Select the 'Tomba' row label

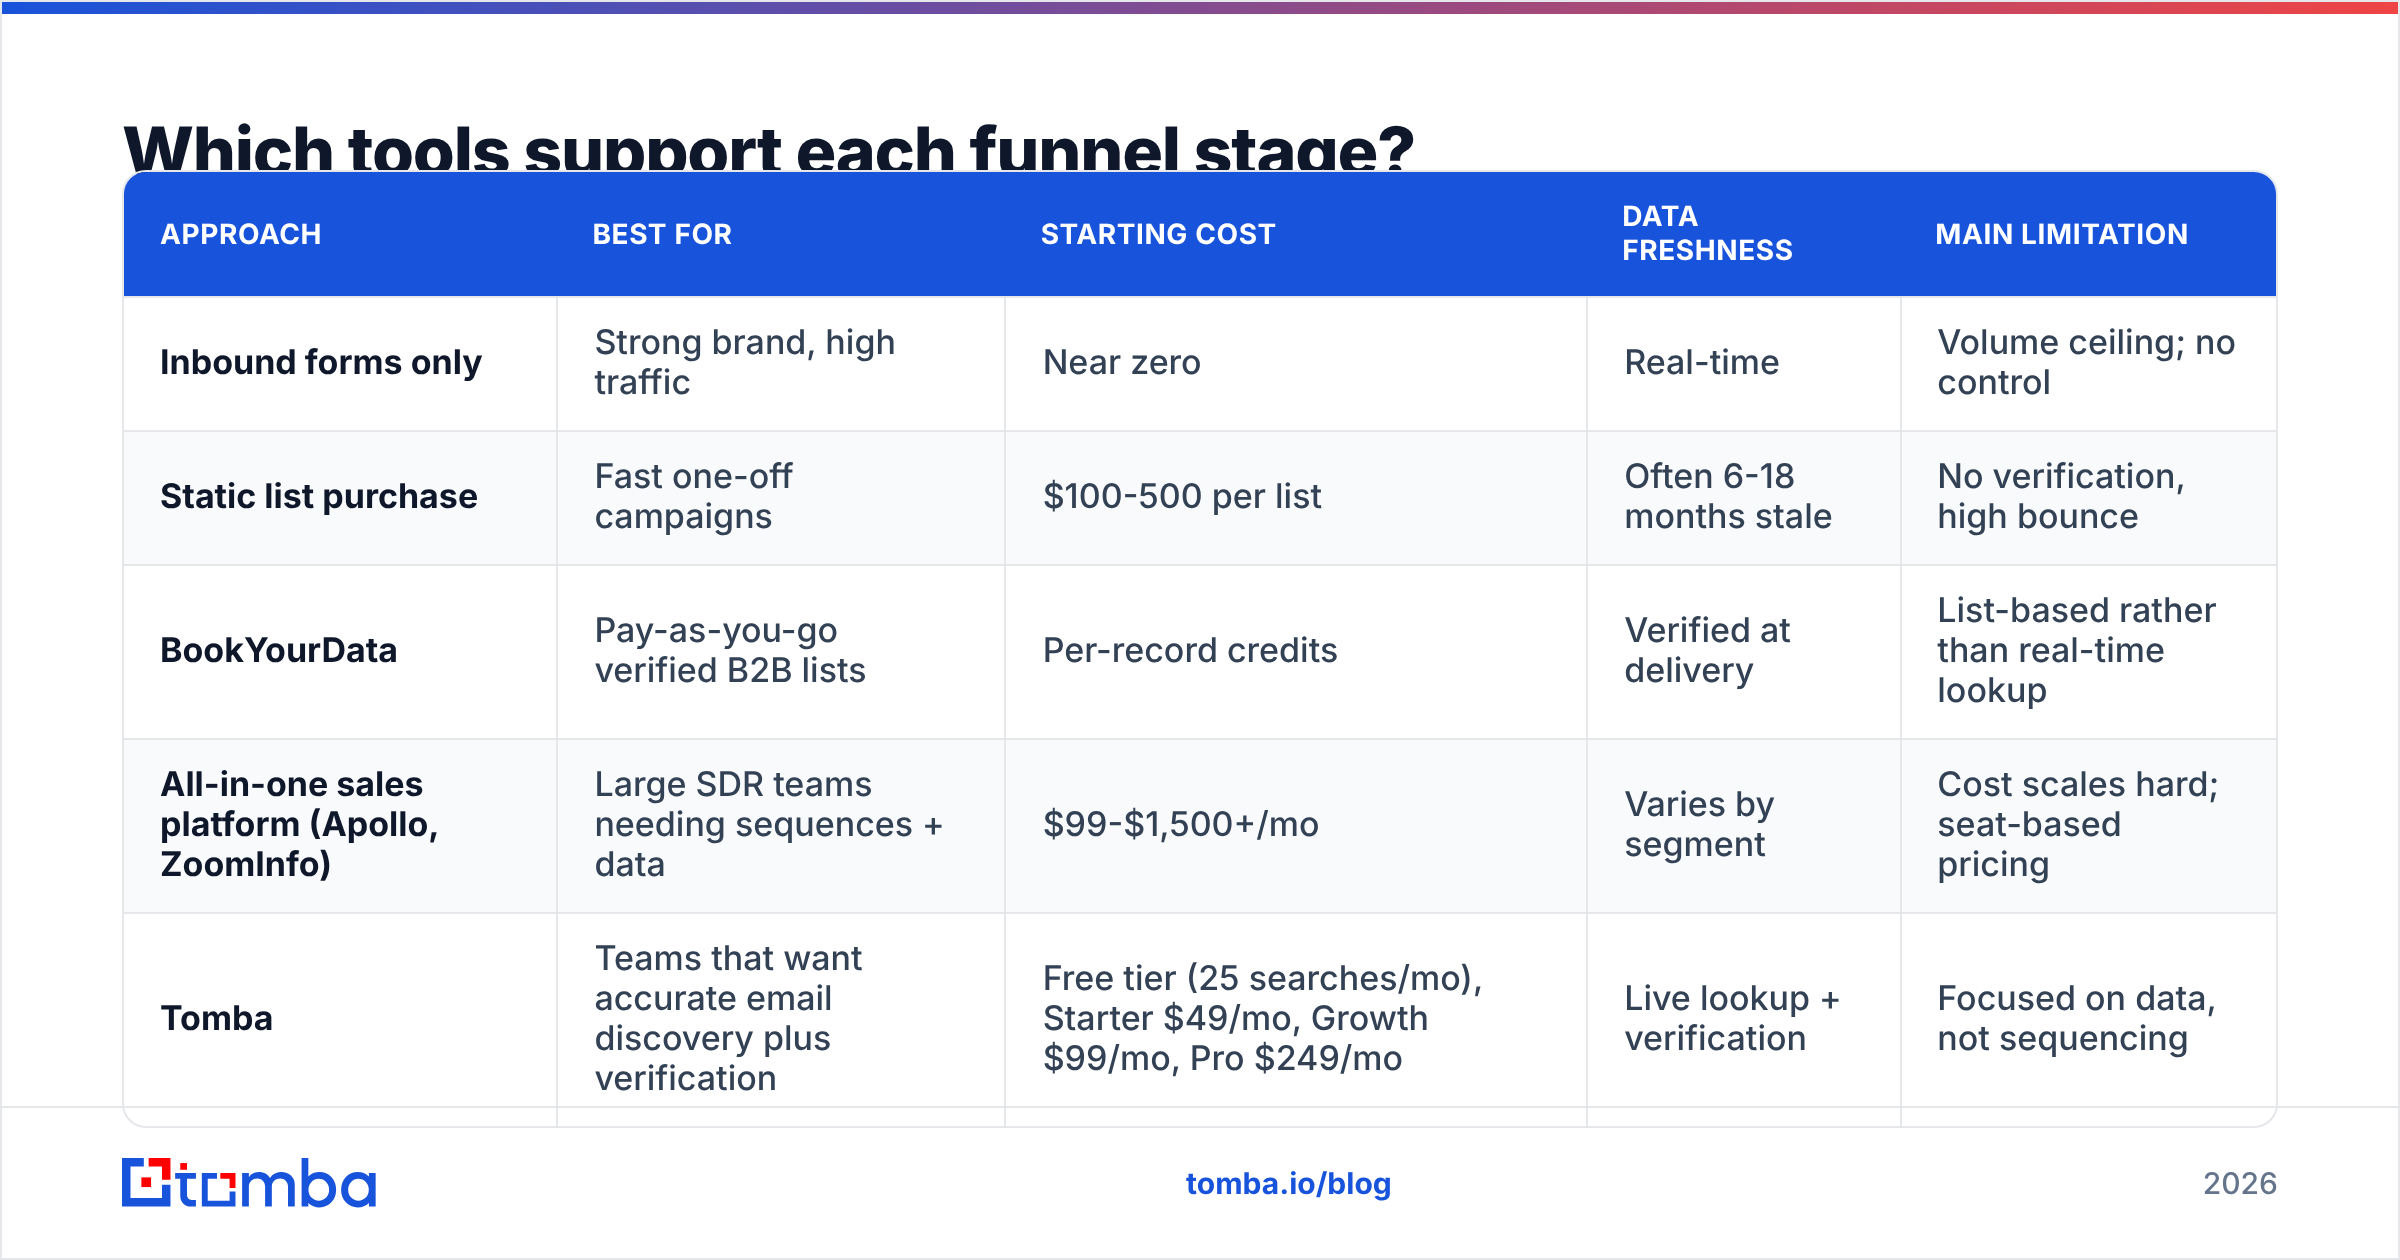(216, 1018)
